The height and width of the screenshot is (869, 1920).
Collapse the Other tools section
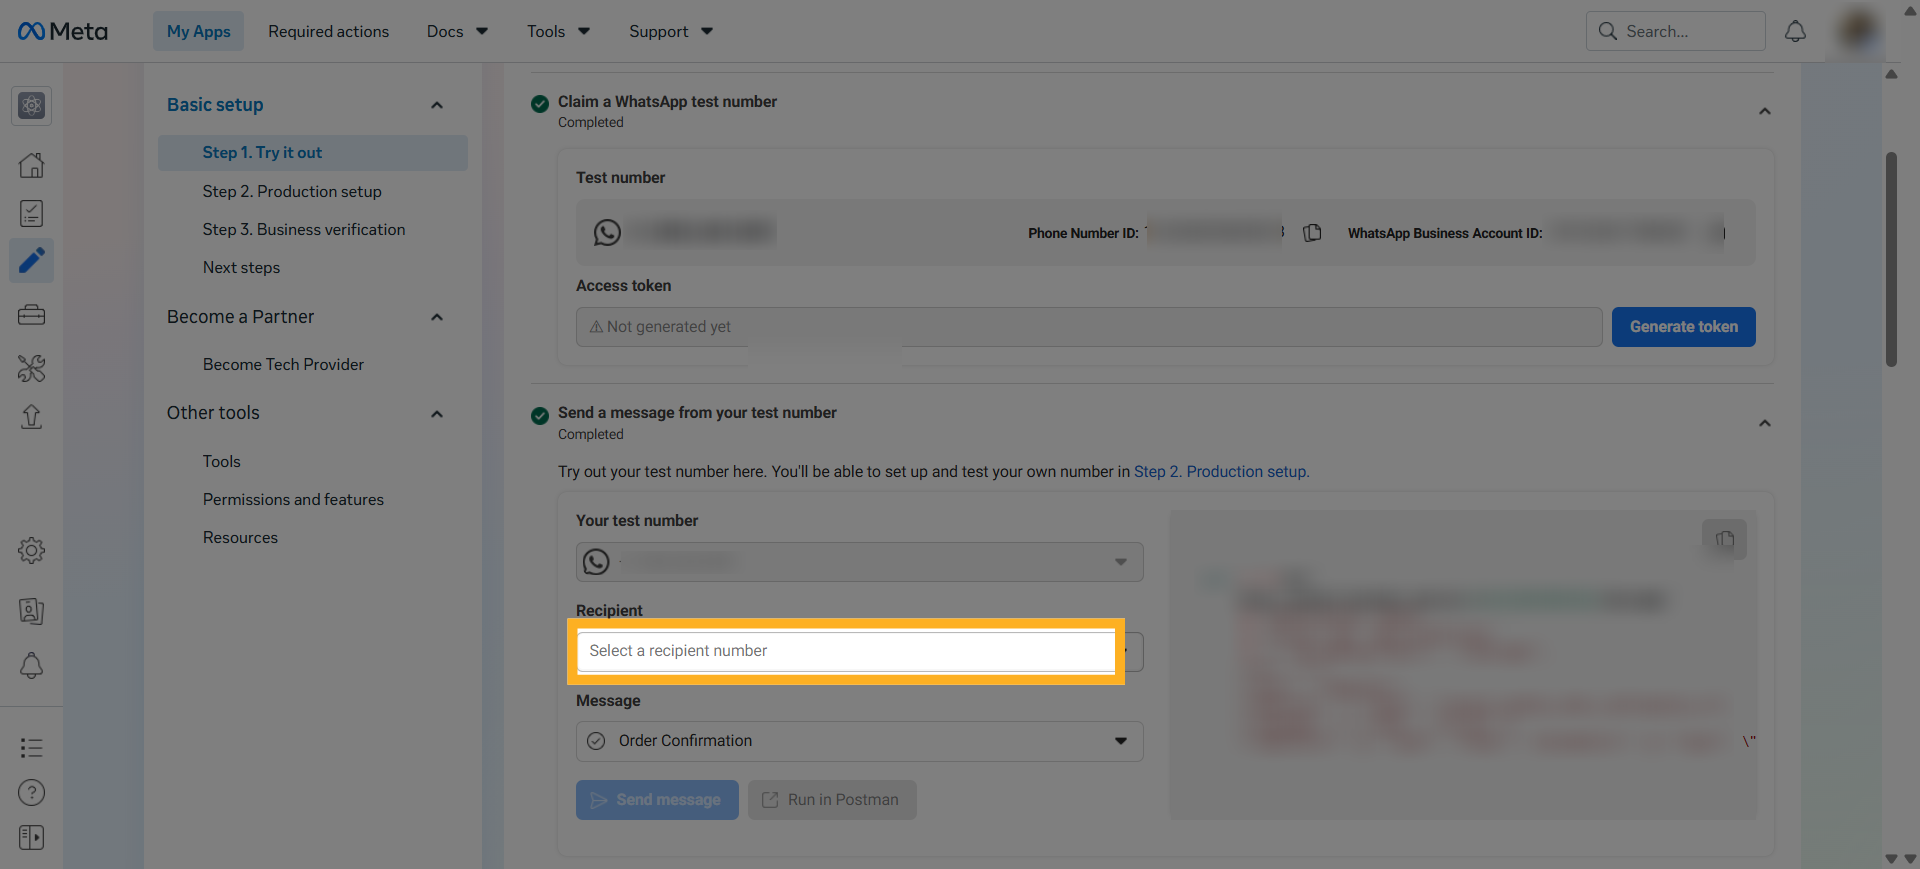pos(437,414)
